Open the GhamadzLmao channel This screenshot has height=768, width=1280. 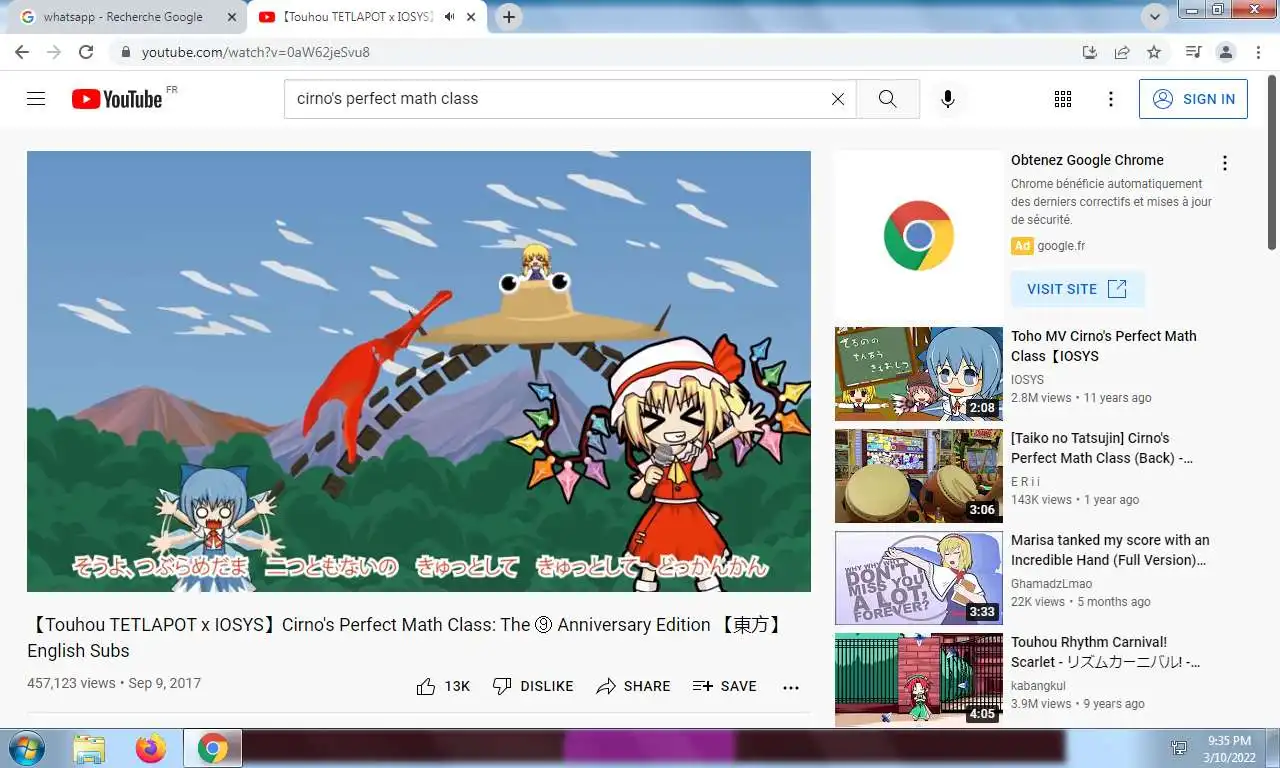[1051, 584]
